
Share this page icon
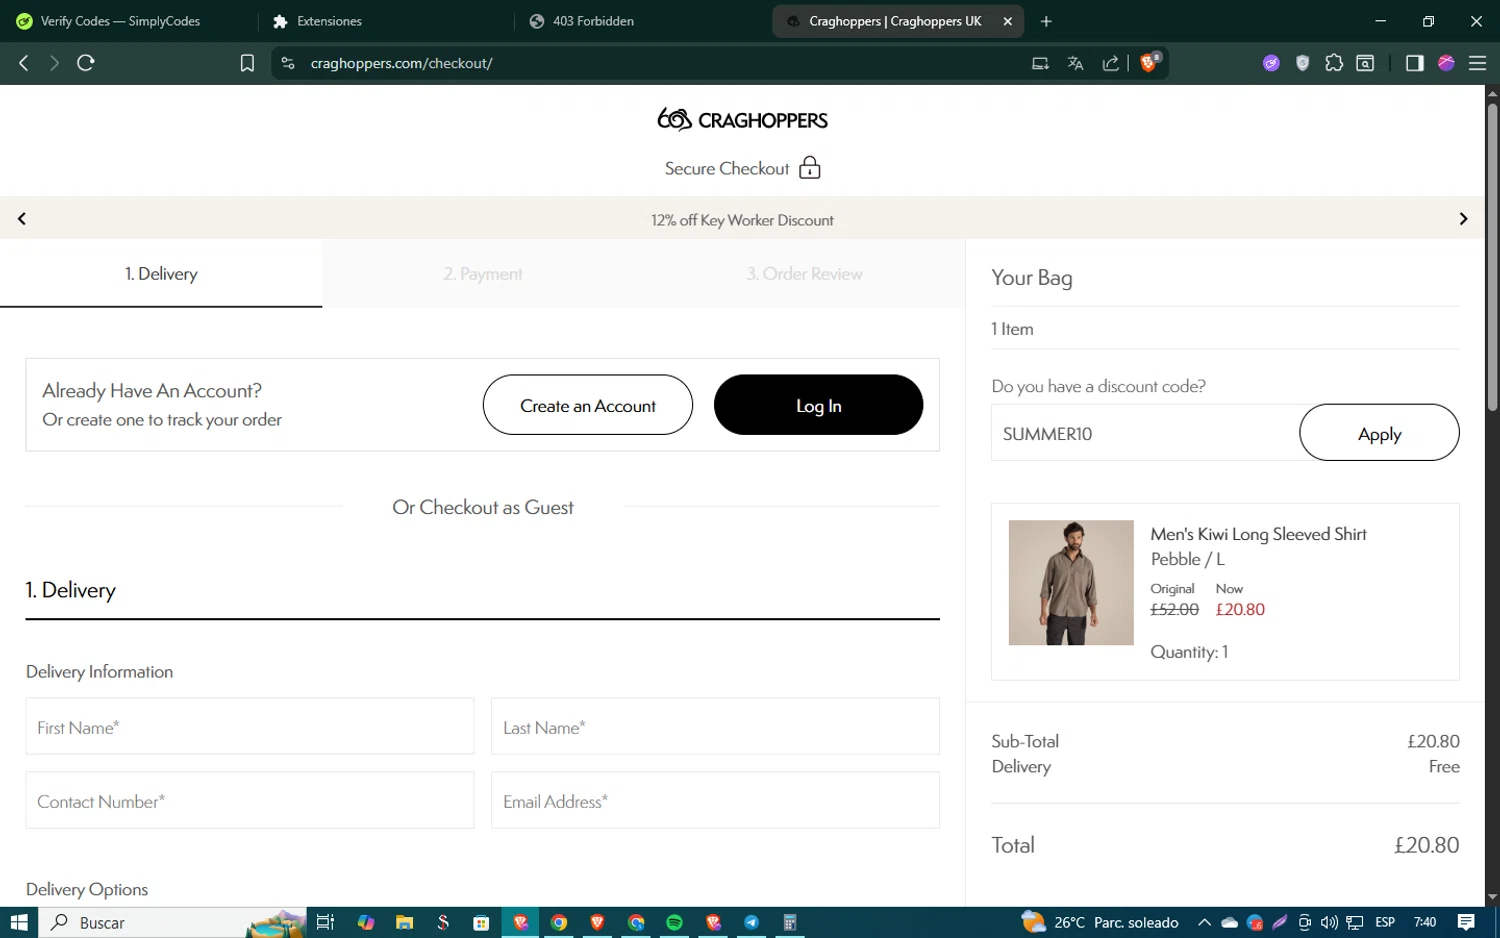1111,63
